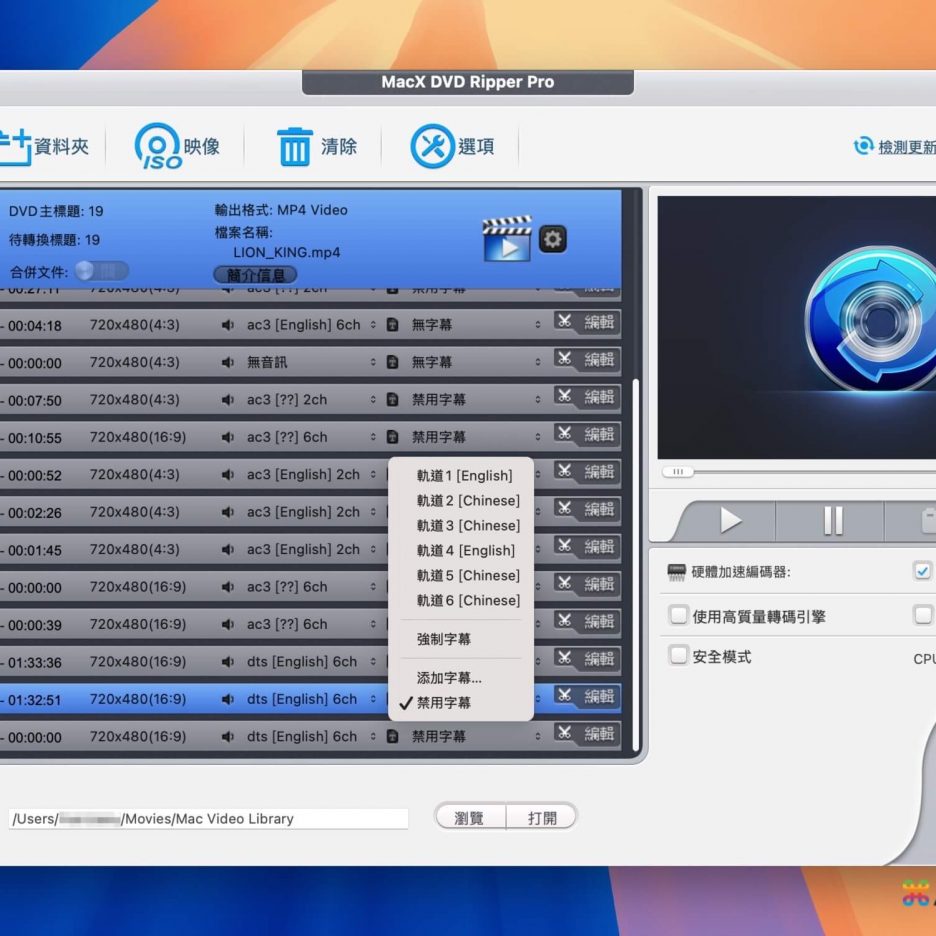Screen dimensions: 936x936
Task: Select 軌道 1 [English] subtitle track
Action: click(464, 476)
